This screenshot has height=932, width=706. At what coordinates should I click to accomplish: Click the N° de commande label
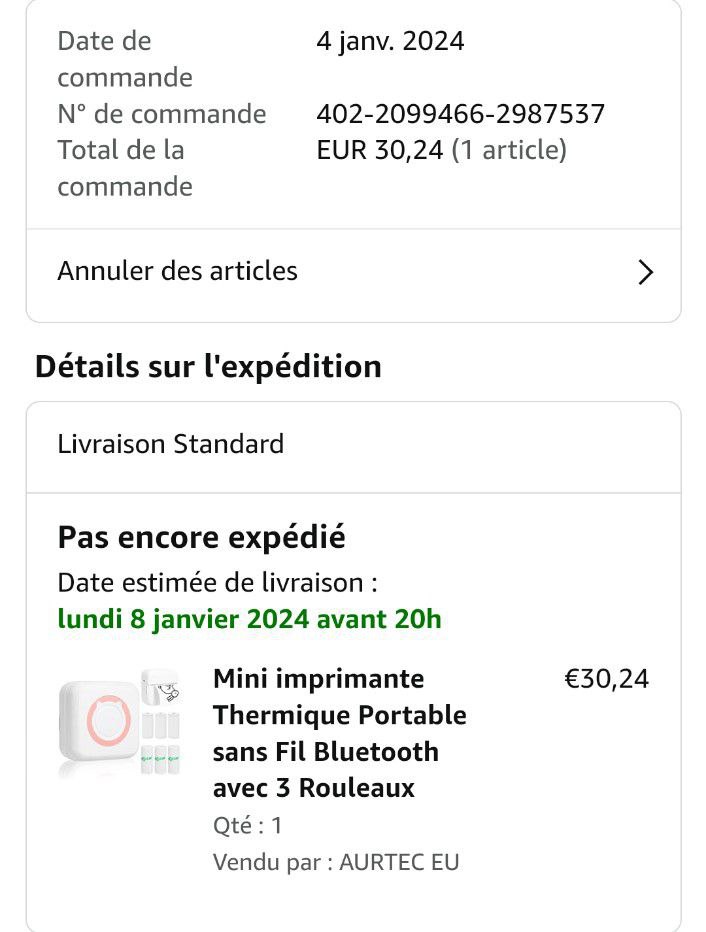point(162,114)
